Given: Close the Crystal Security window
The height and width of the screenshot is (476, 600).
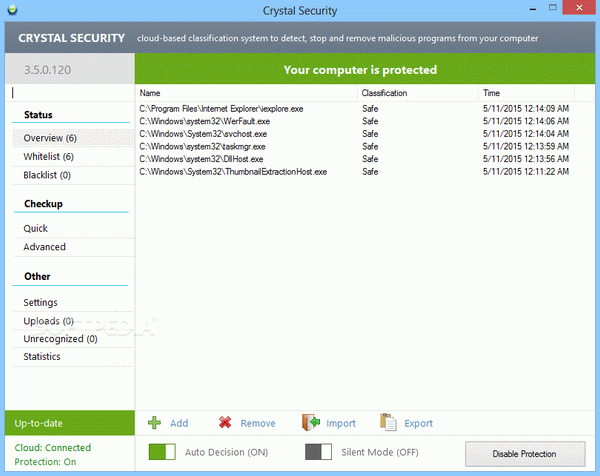Looking at the screenshot, I should point(579,8).
